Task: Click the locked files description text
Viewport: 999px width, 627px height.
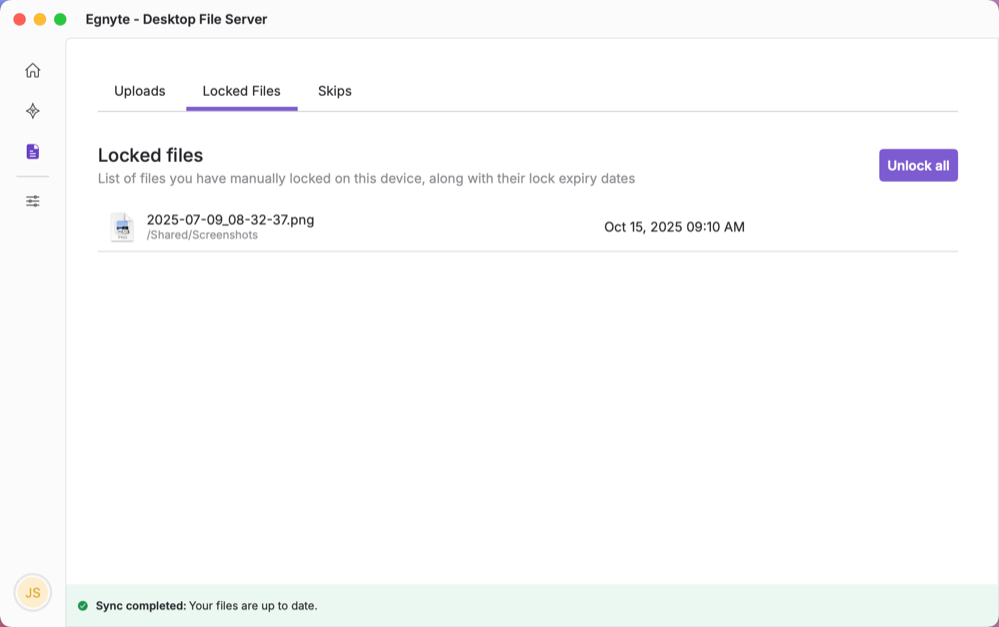Action: pyautogui.click(x=365, y=178)
